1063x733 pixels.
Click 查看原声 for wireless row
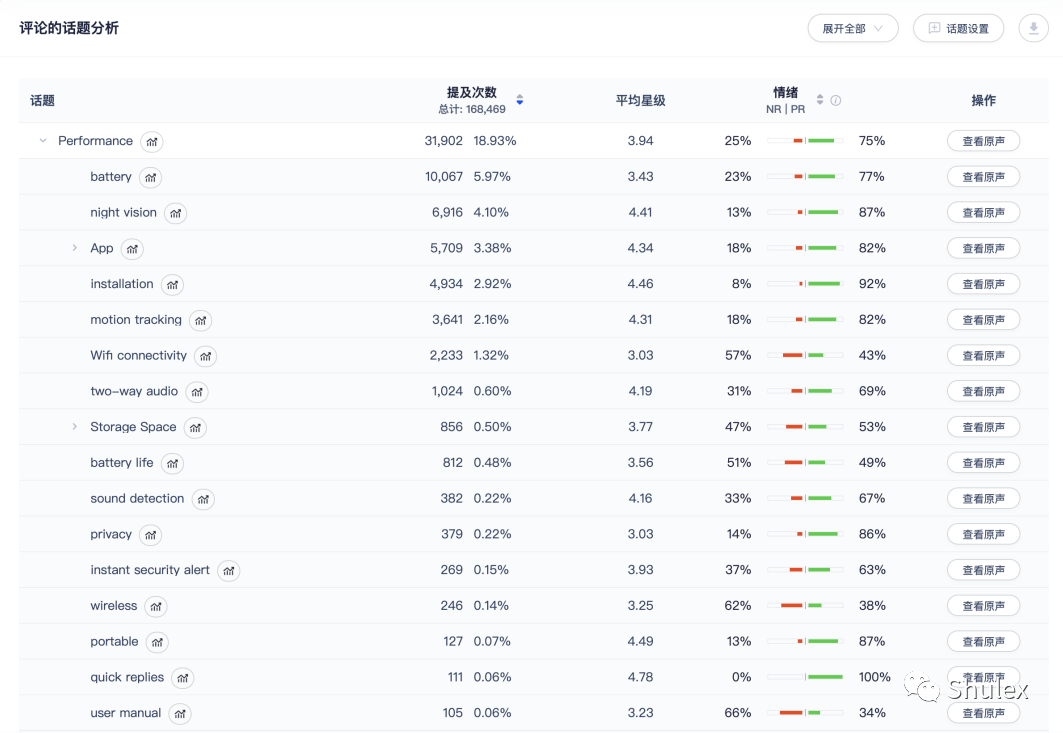[983, 606]
